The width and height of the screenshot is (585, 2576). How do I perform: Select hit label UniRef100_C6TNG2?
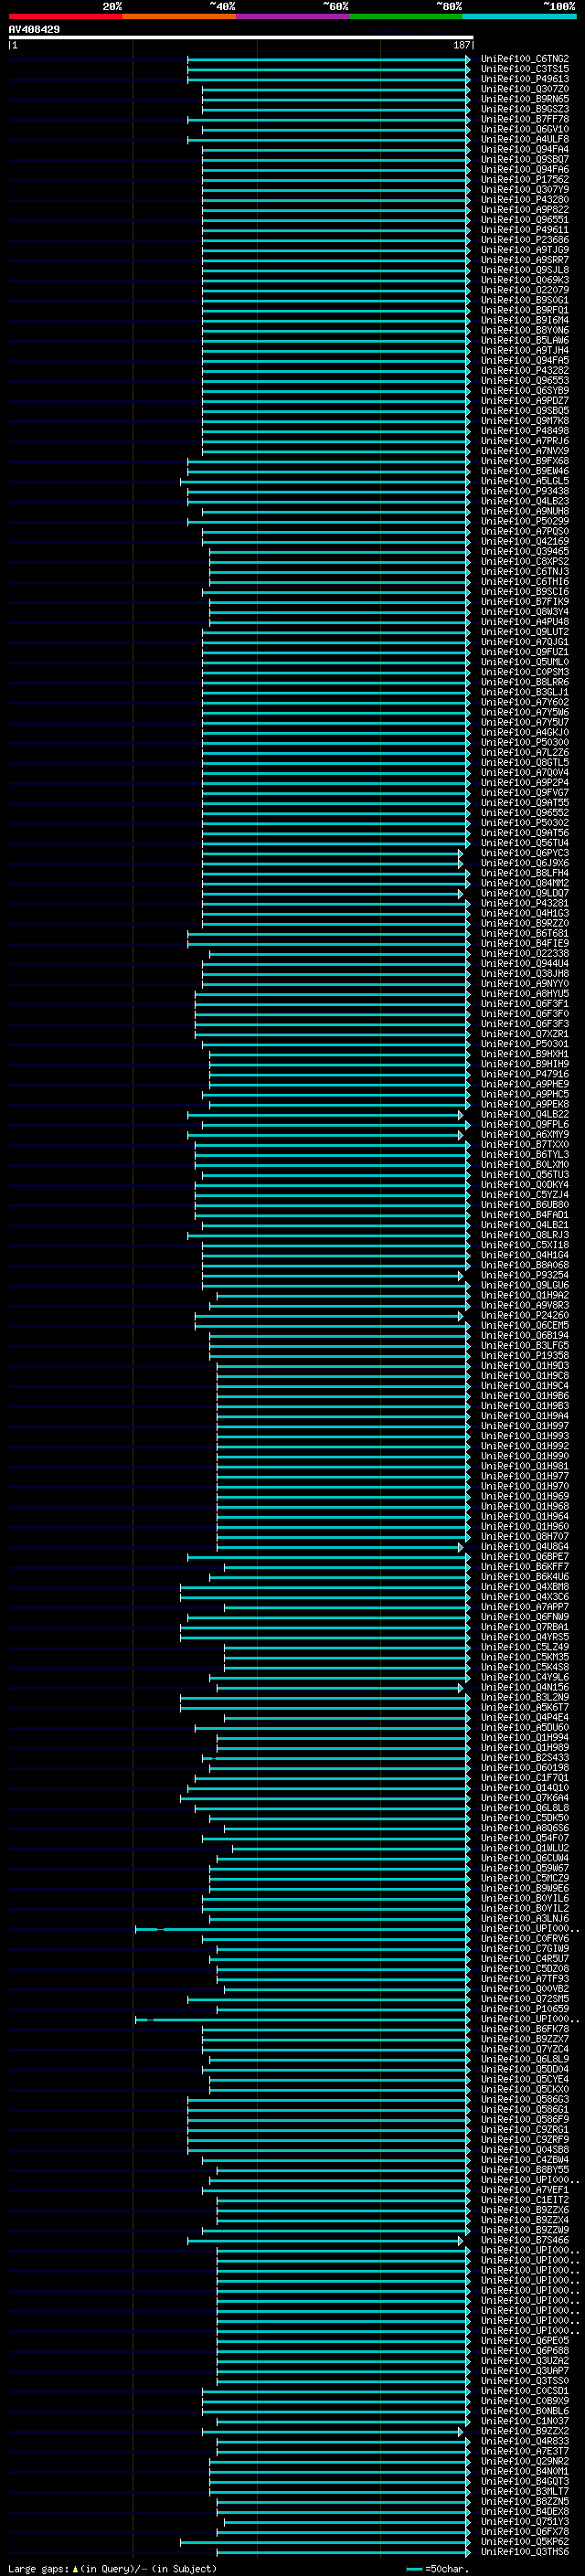point(525,59)
